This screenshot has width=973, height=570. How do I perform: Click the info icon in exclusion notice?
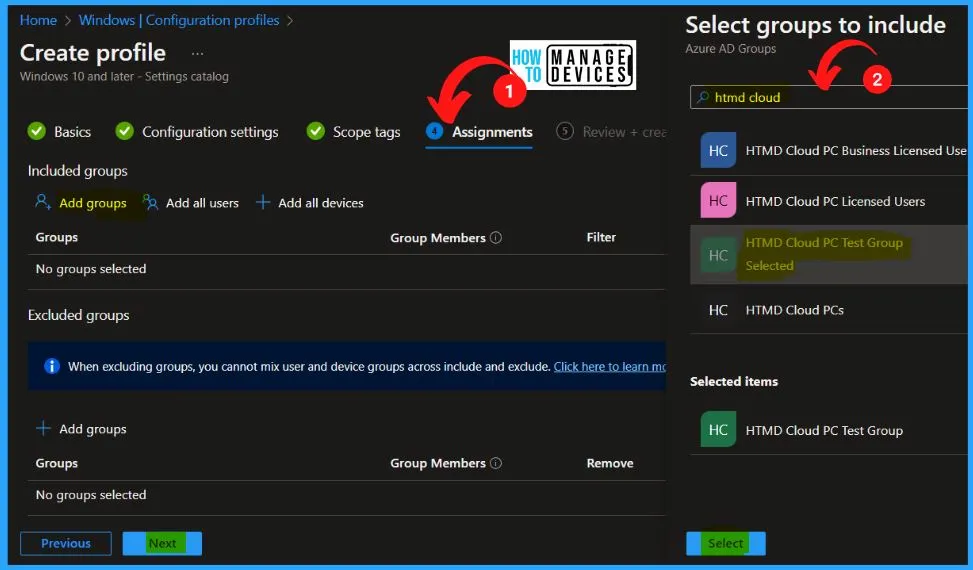tap(52, 367)
